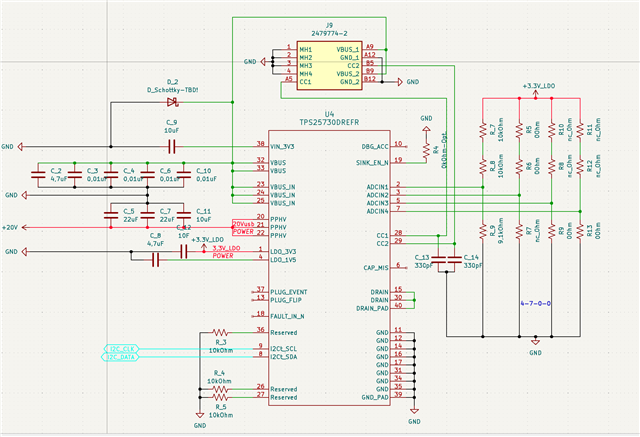Click the I2C_CLK global label

(121, 349)
